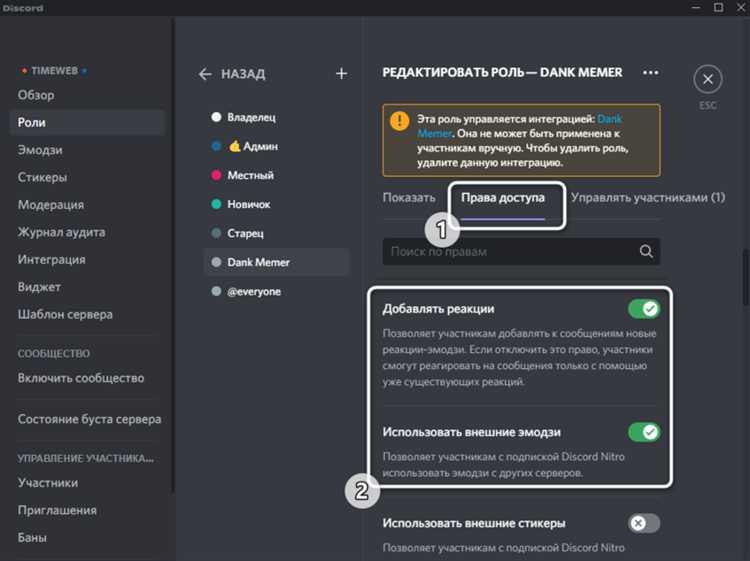The height and width of the screenshot is (561, 750).
Task: Open the Стикеры section
Action: pos(42,177)
